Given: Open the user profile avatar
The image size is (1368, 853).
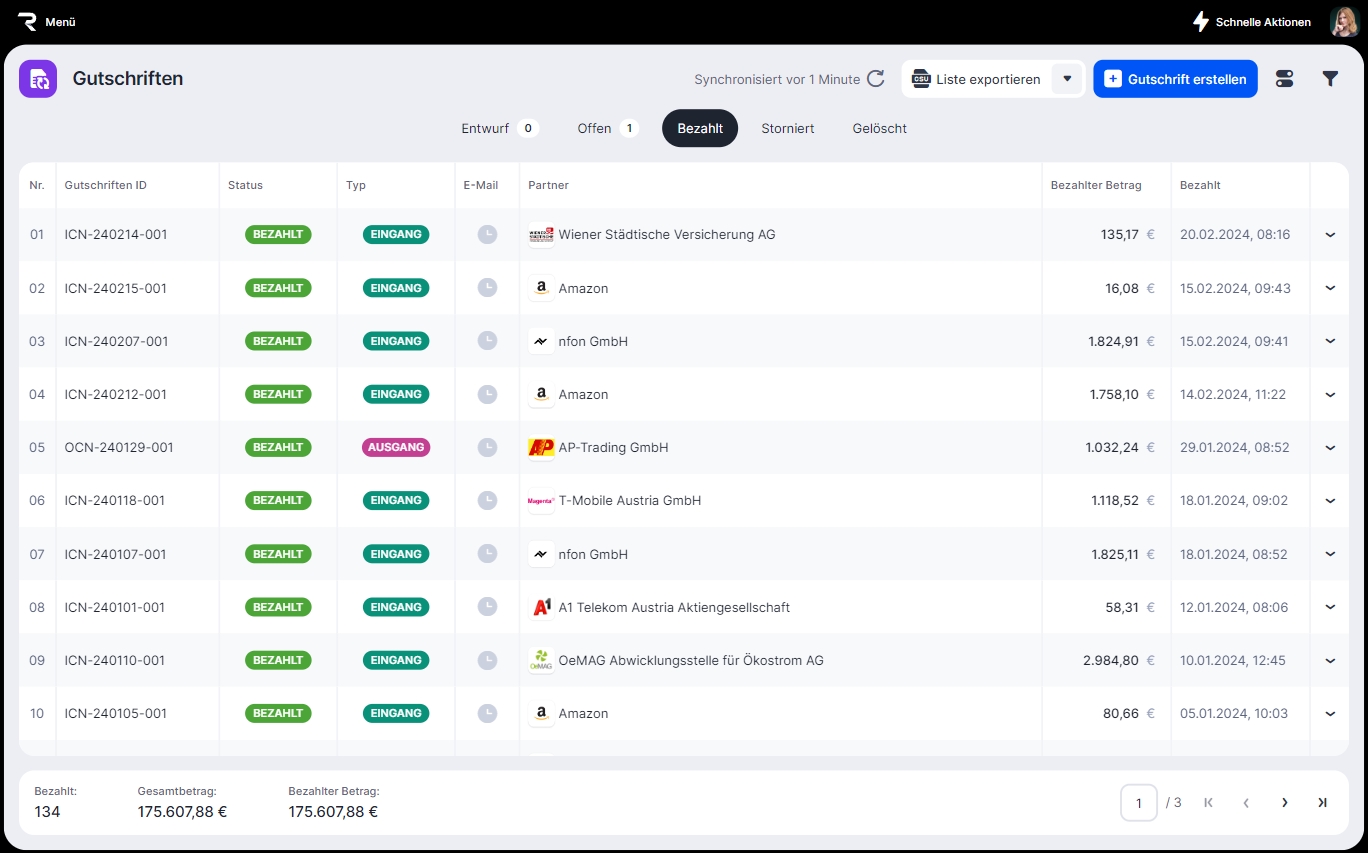Looking at the screenshot, I should coord(1343,21).
